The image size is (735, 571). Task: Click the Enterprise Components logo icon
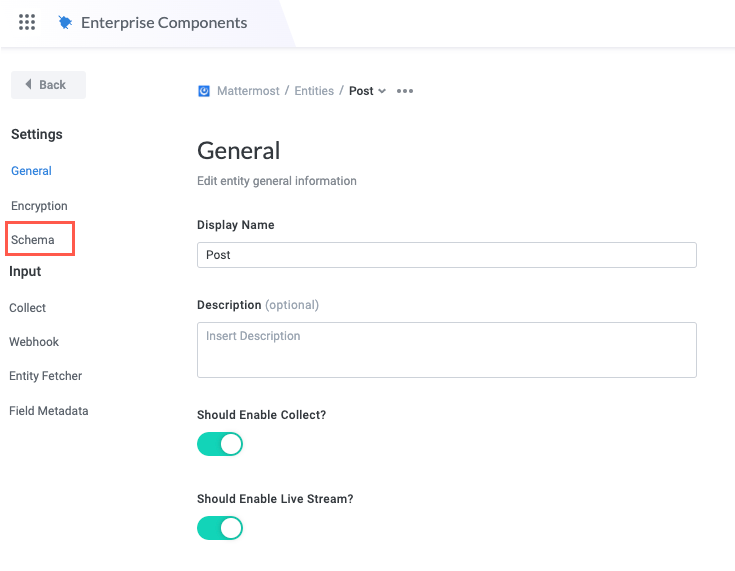tap(66, 22)
